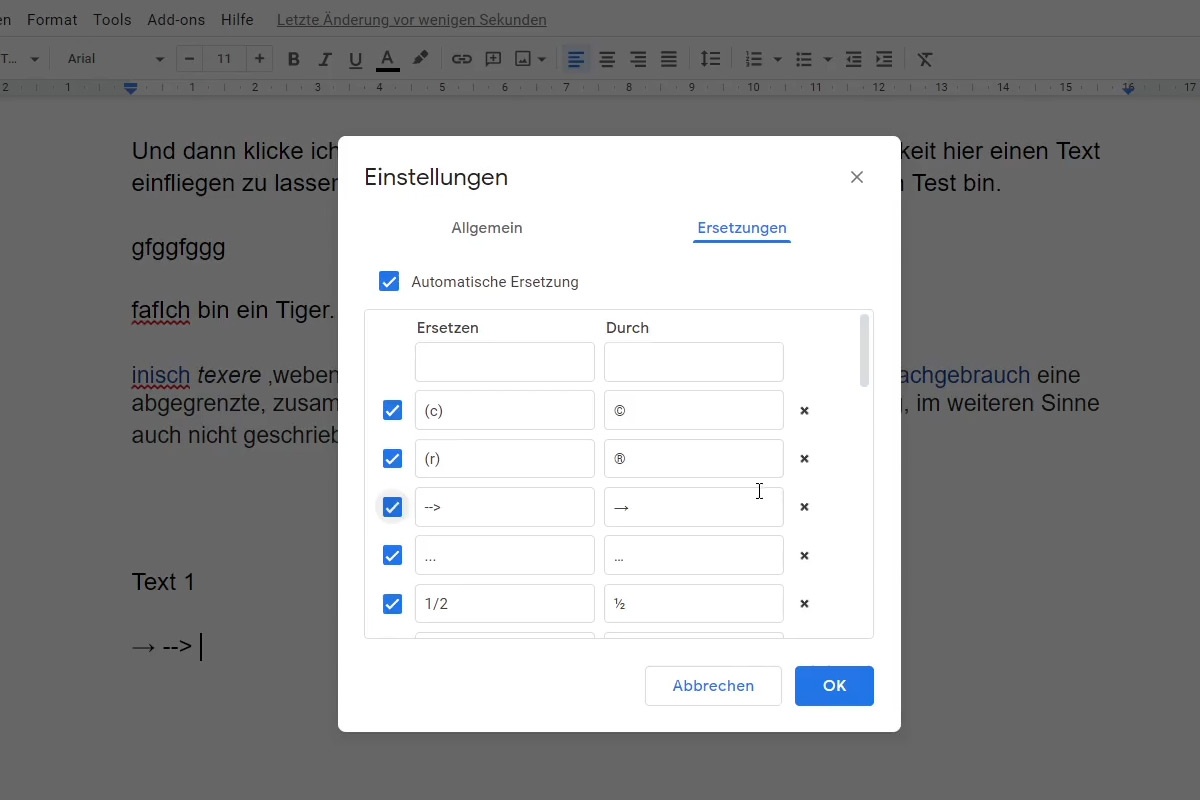This screenshot has width=1200, height=800.
Task: Uncheck the (r) replacement rule
Action: [x=392, y=458]
